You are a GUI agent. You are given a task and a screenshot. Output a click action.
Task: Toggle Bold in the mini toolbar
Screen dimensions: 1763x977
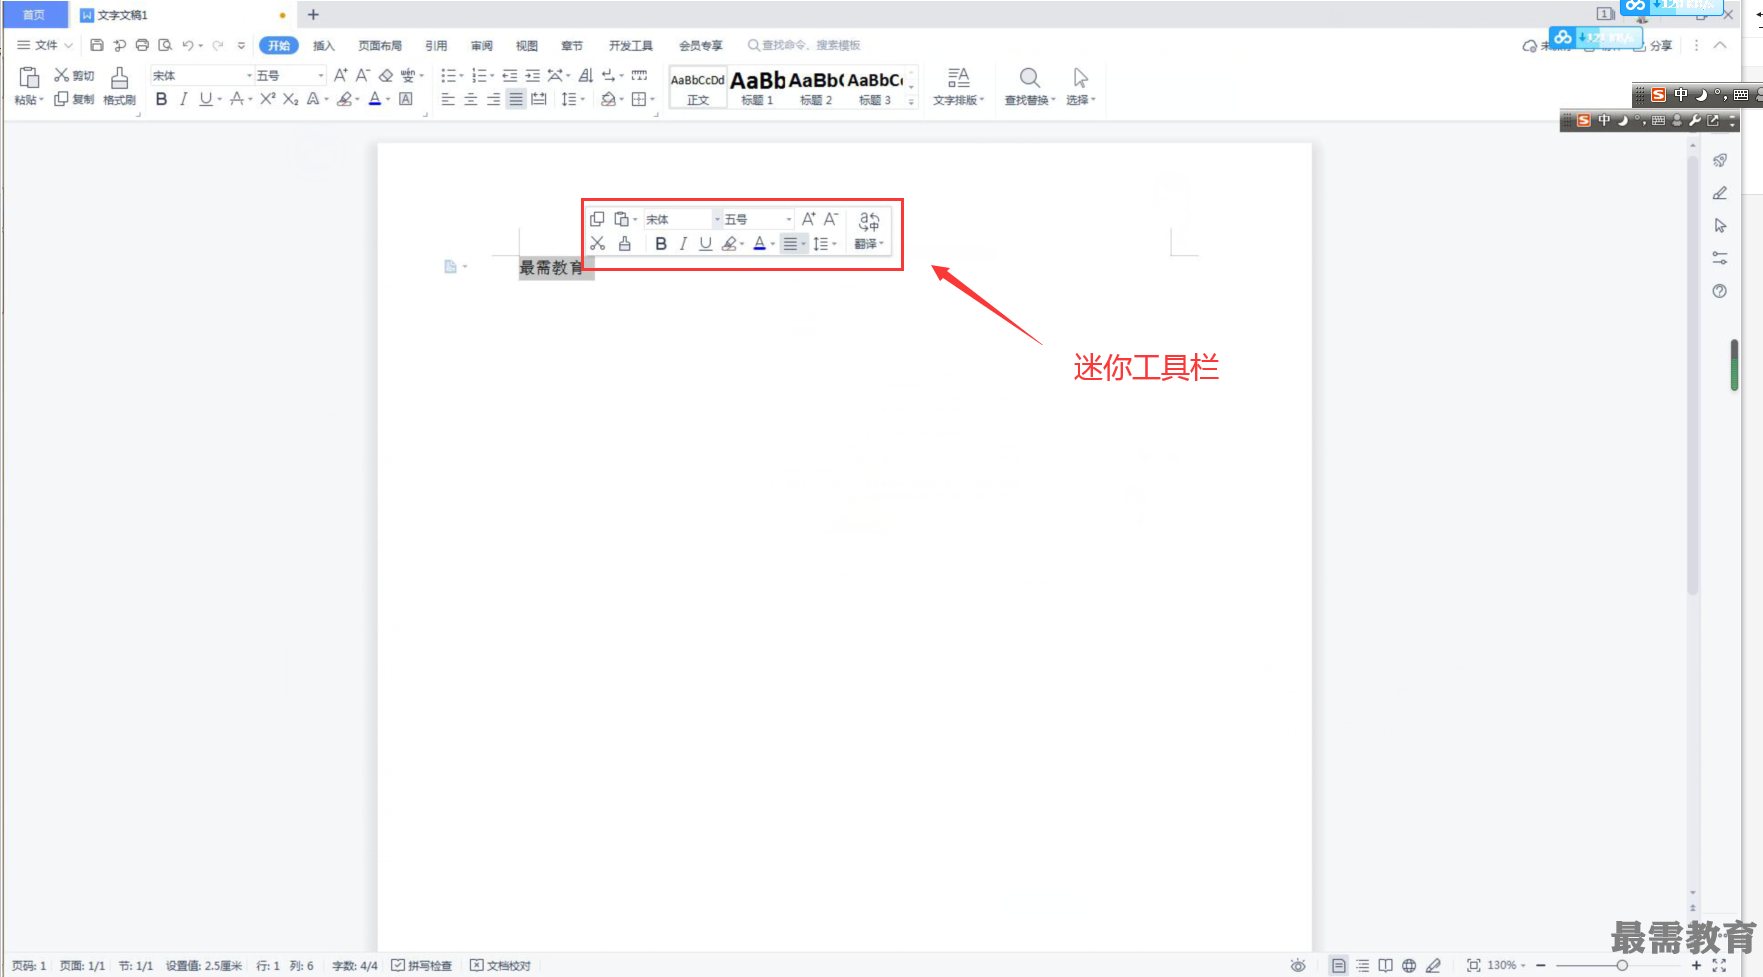(661, 243)
